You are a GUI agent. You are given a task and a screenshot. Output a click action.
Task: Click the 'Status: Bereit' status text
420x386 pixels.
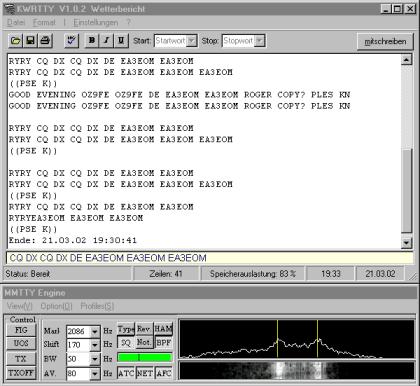click(x=28, y=274)
